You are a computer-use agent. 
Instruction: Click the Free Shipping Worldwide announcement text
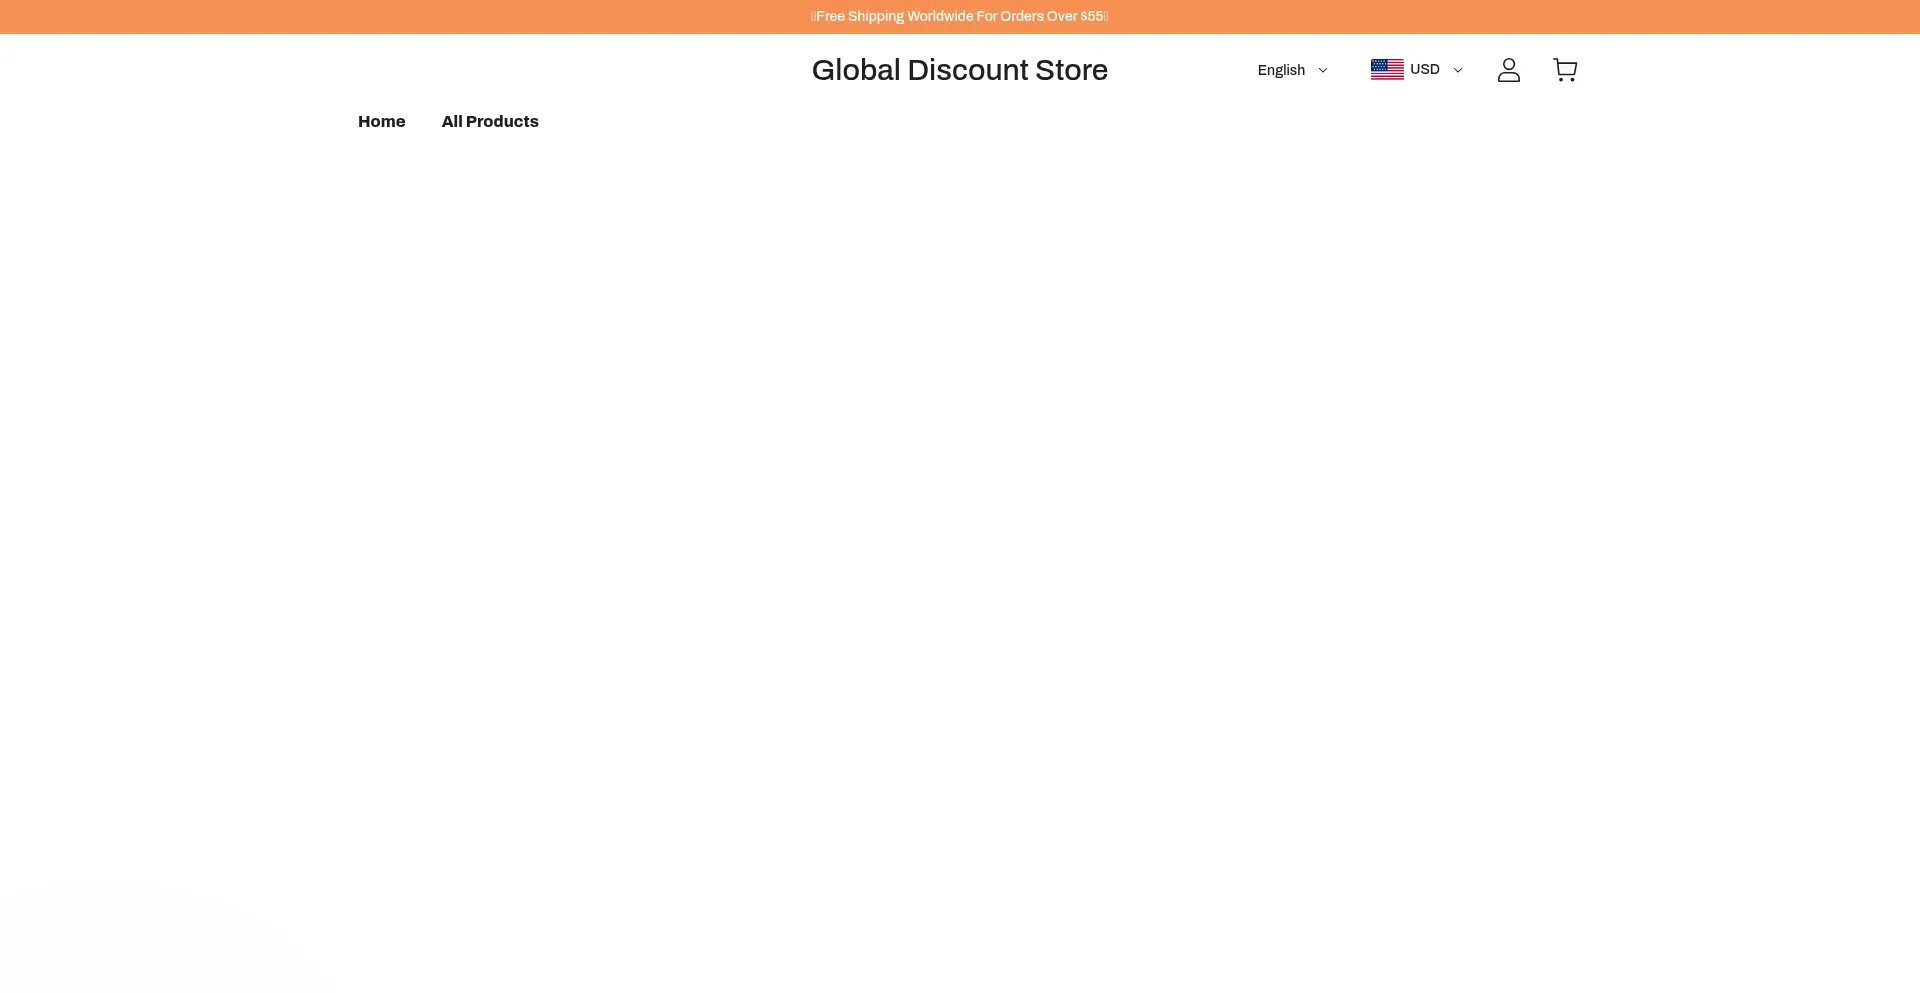(x=959, y=17)
